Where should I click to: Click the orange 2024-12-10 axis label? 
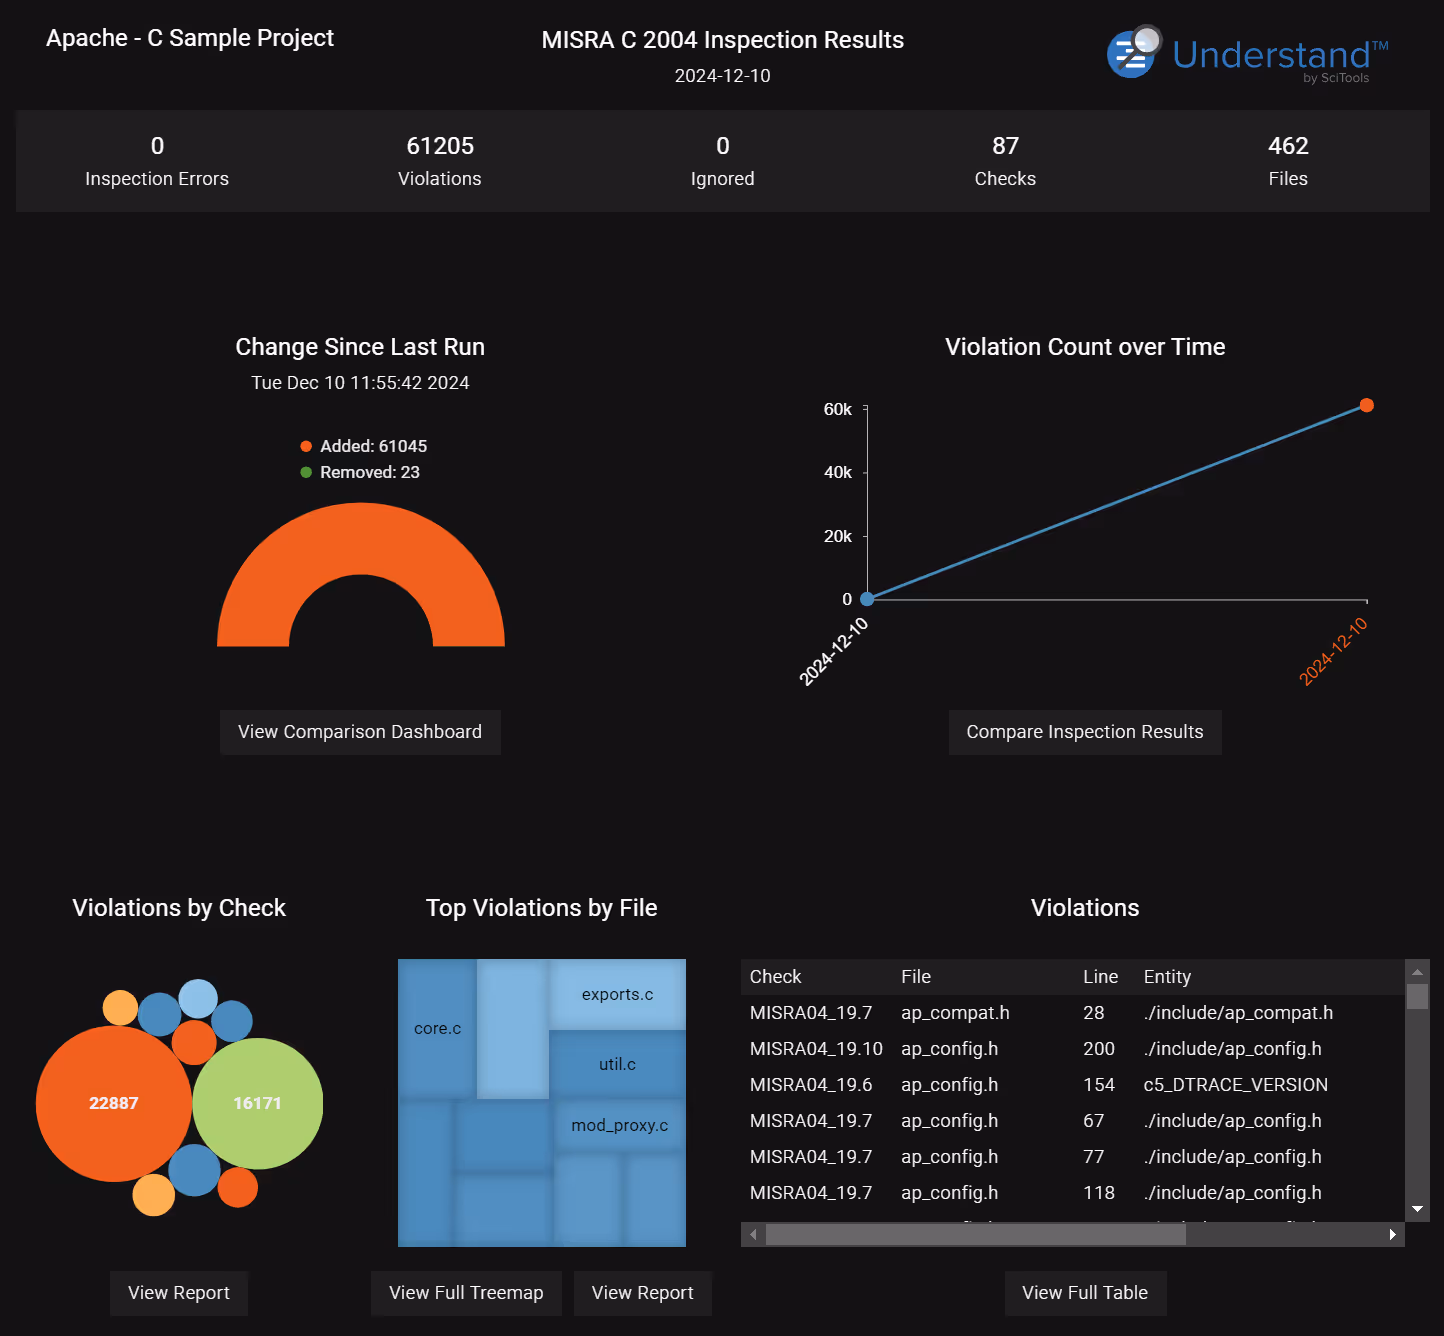(x=1333, y=651)
